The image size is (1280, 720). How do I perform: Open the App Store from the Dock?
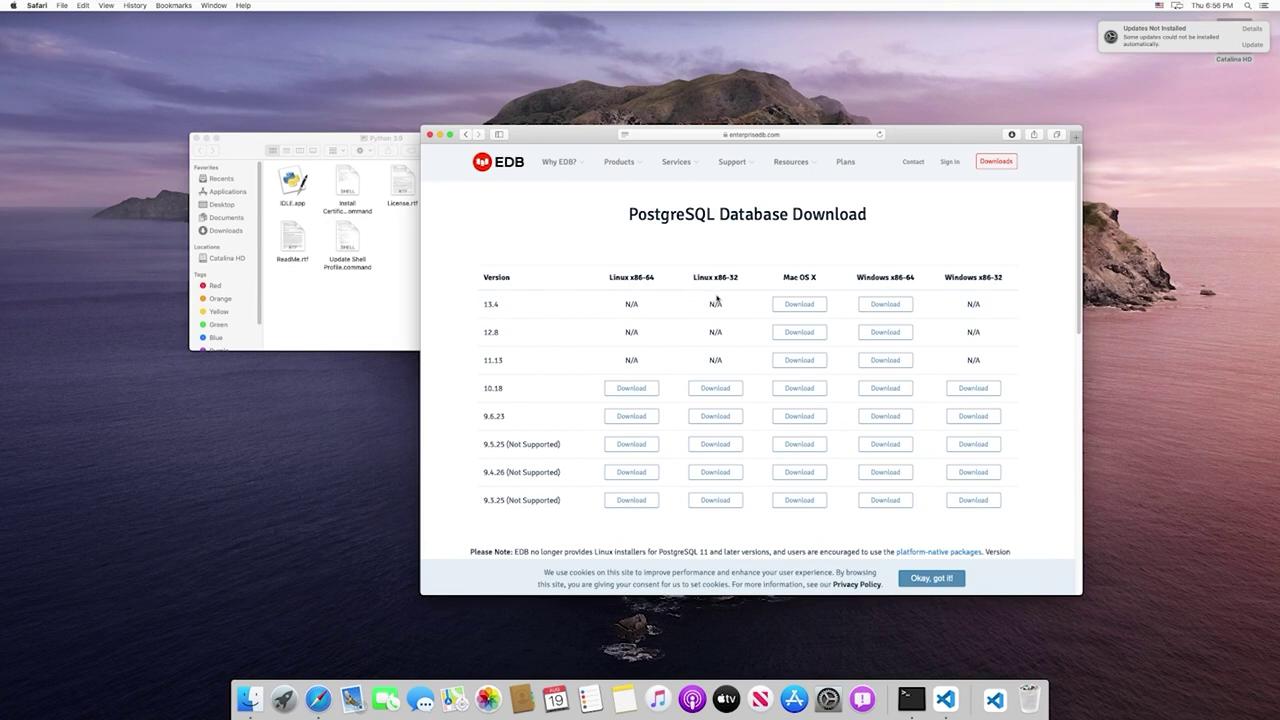[794, 699]
